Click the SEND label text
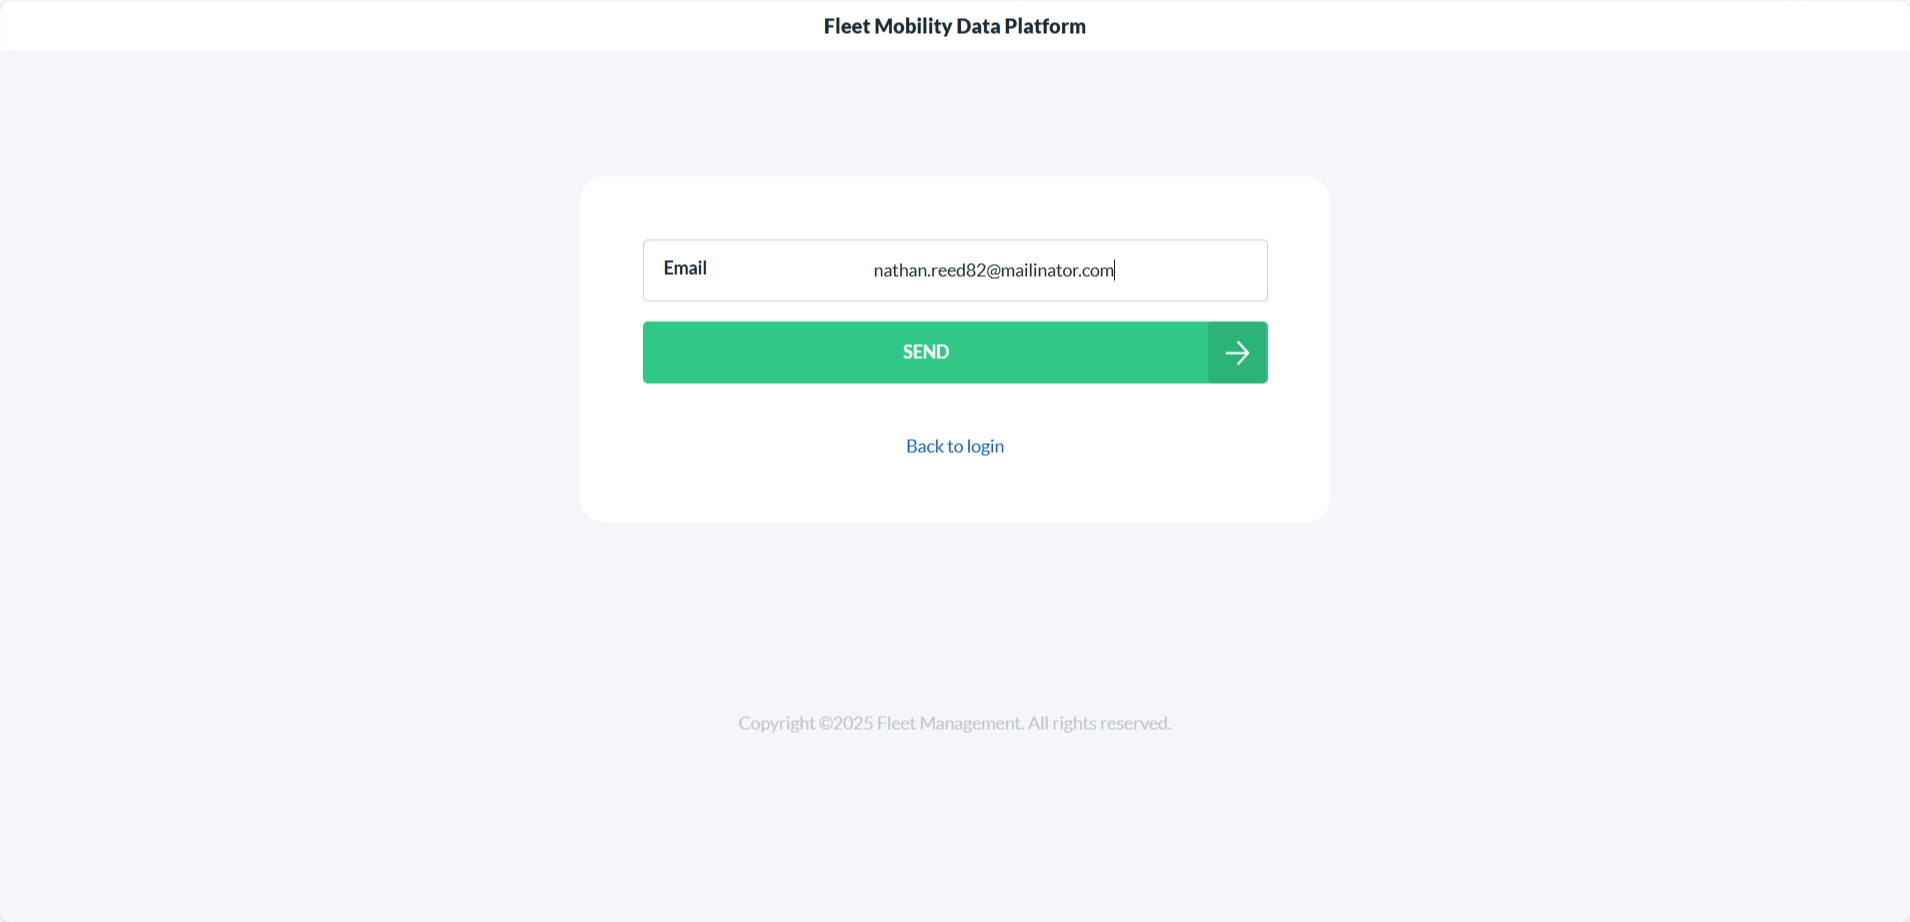 tap(926, 352)
